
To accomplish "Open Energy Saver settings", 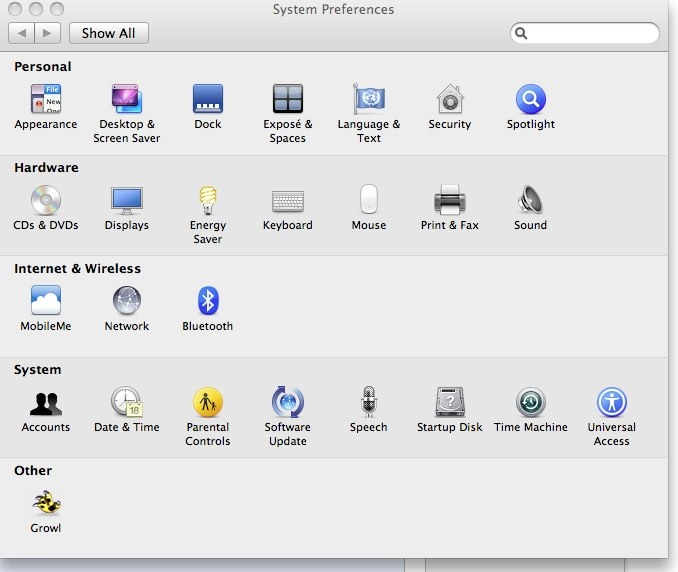I will pos(207,201).
